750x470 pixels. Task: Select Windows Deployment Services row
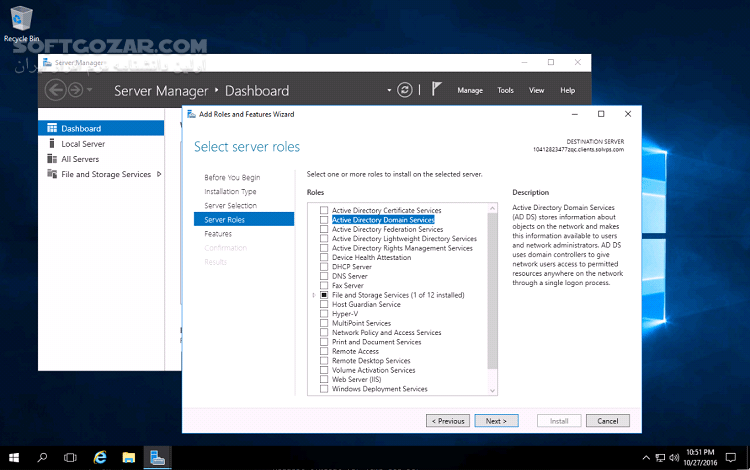click(379, 389)
